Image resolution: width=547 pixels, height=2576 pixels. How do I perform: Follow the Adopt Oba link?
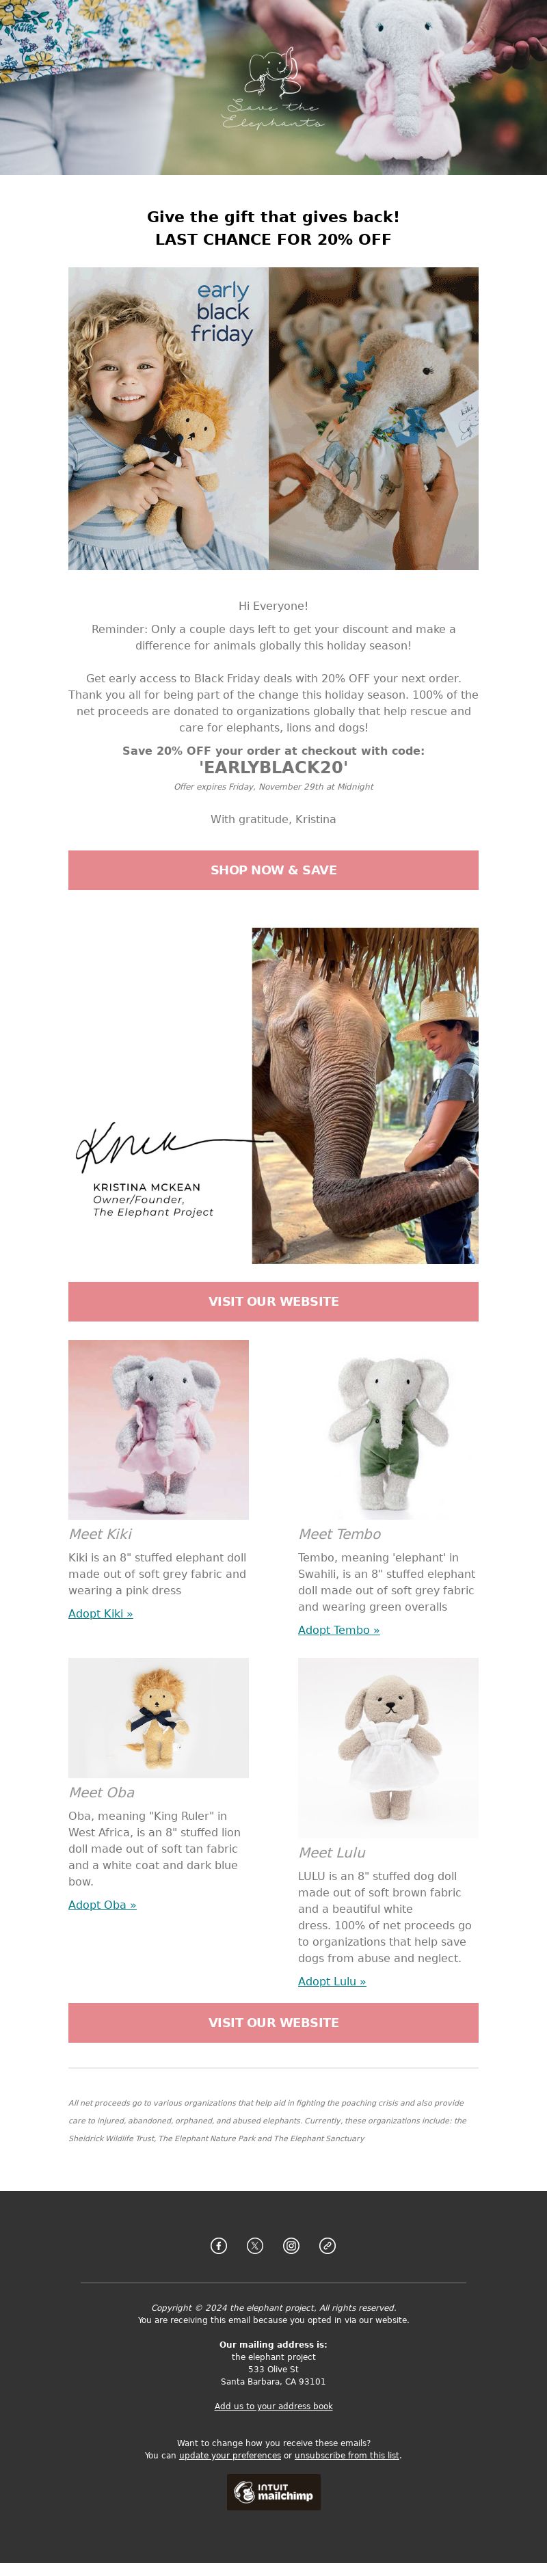pos(102,1903)
